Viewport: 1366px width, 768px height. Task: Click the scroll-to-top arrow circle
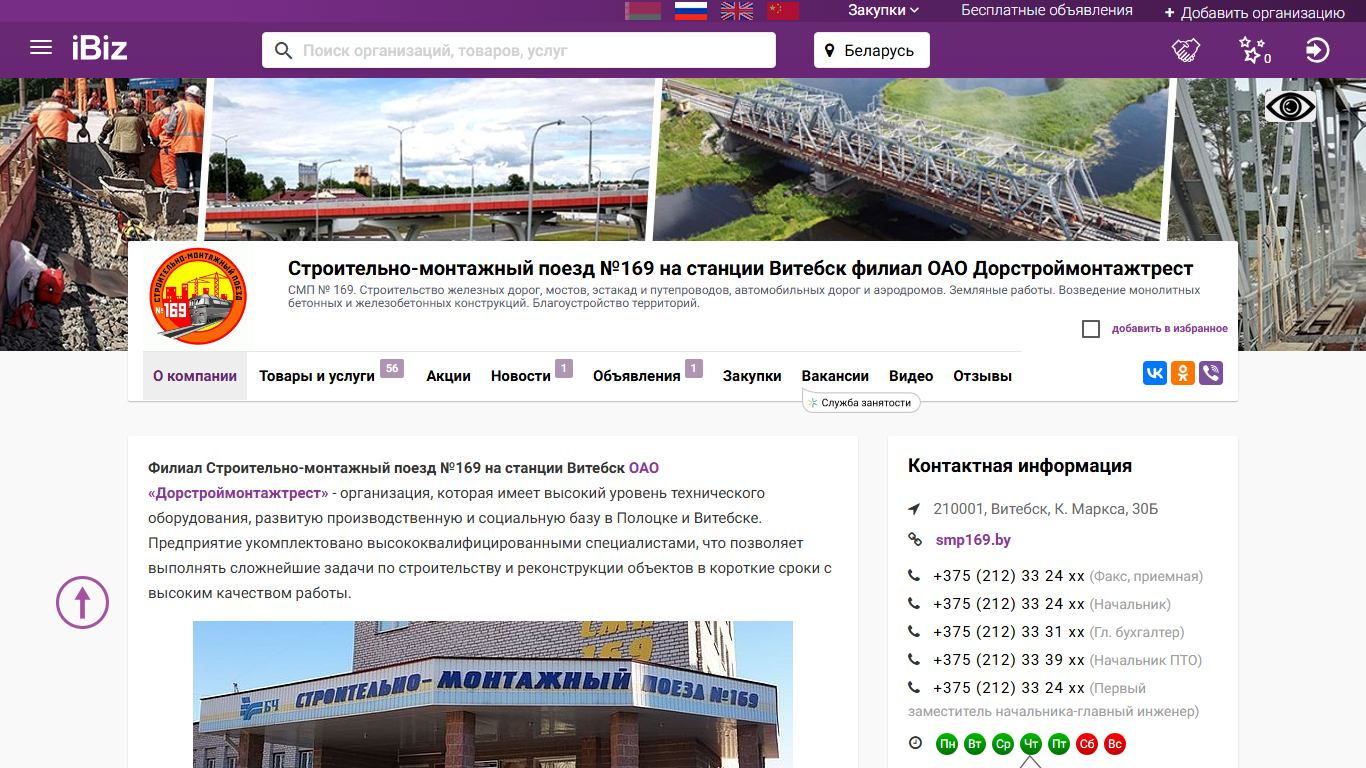[x=82, y=602]
